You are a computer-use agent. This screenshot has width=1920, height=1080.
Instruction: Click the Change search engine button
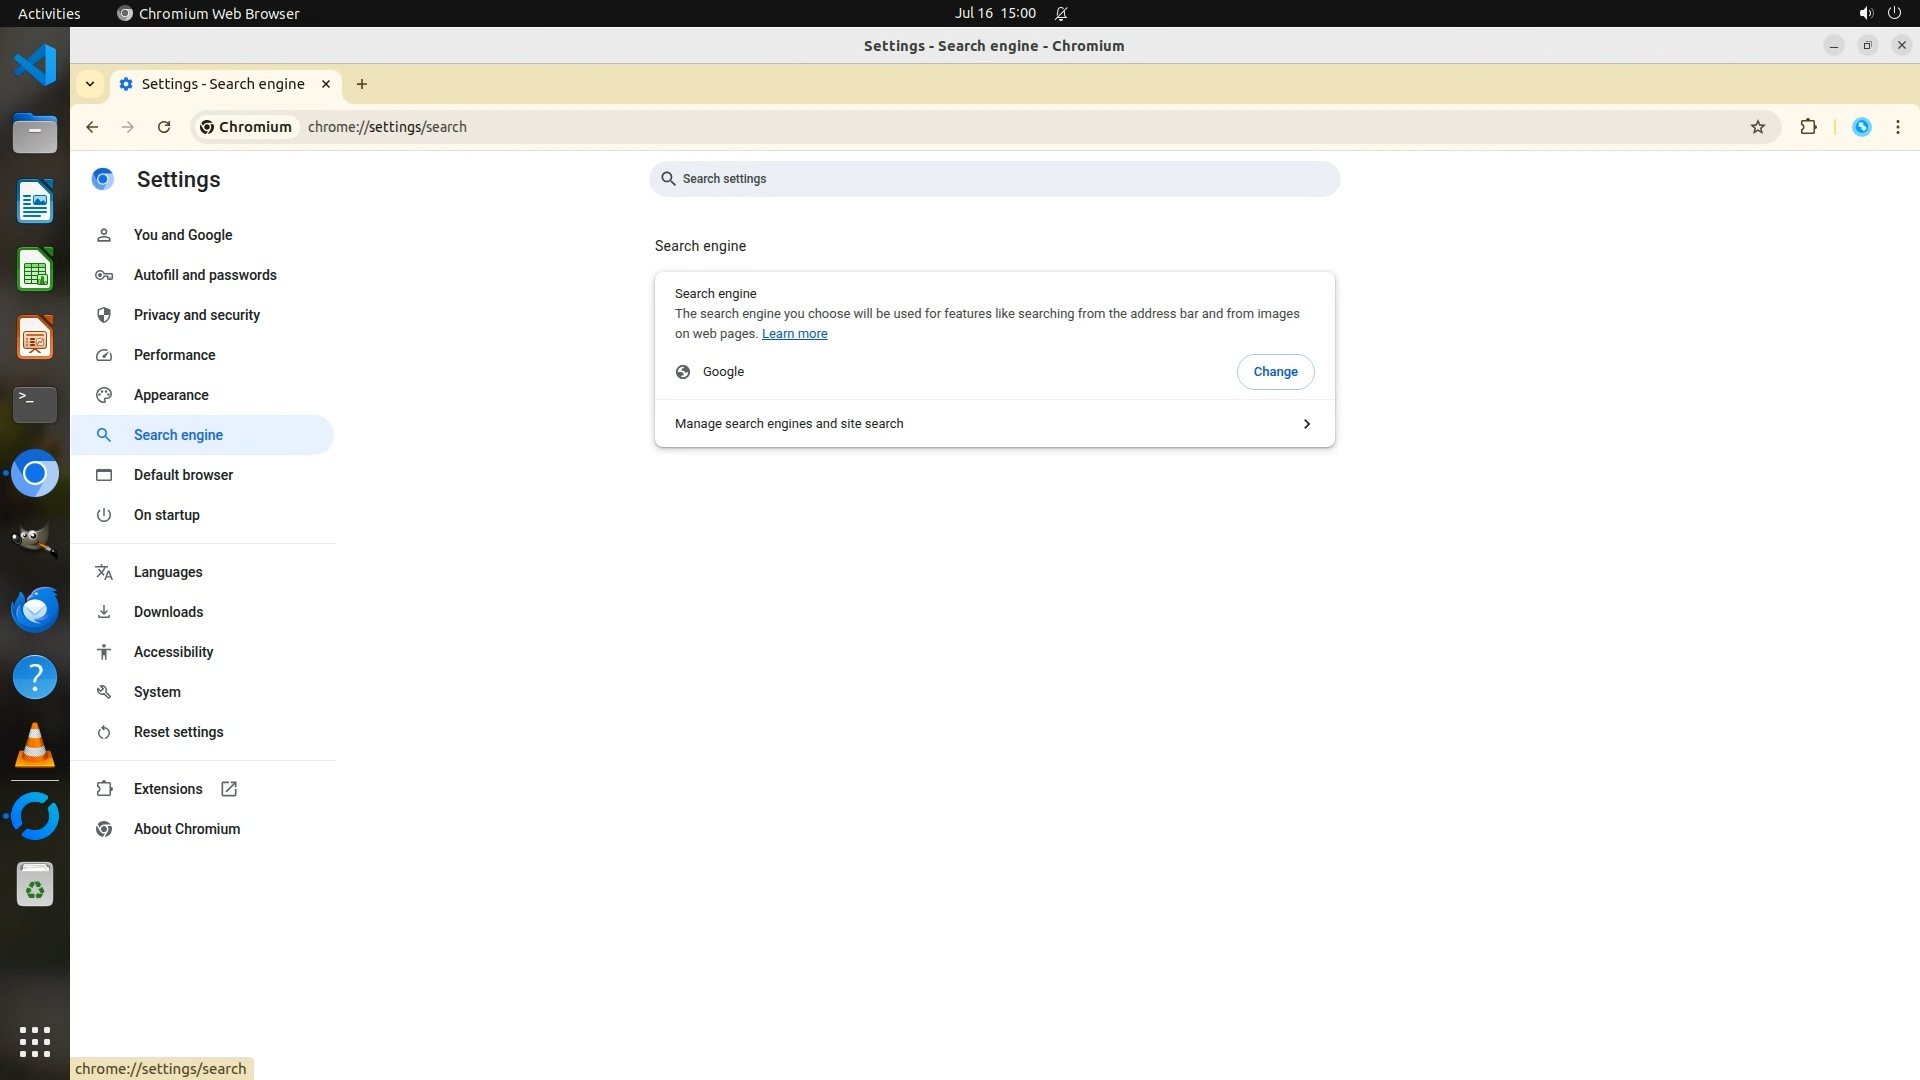tap(1275, 372)
